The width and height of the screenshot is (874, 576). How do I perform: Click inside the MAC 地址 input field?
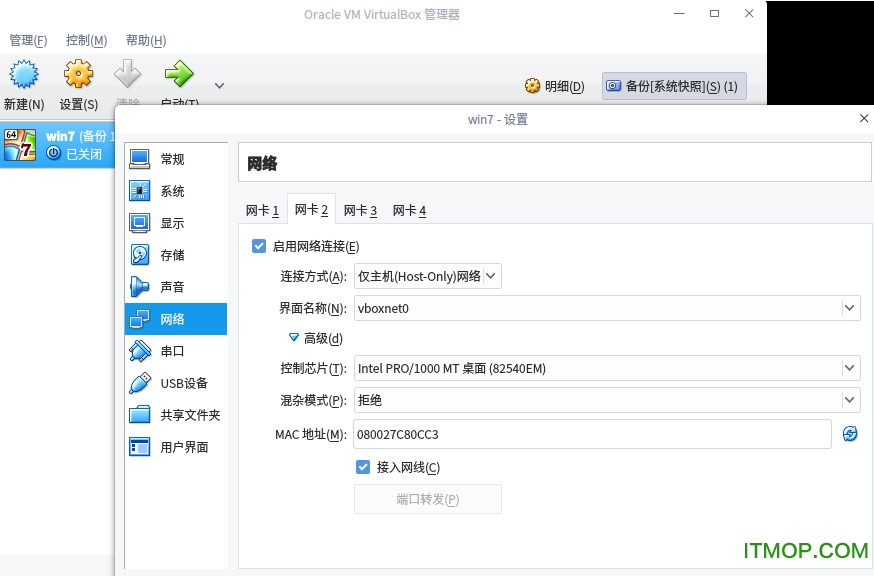click(590, 434)
